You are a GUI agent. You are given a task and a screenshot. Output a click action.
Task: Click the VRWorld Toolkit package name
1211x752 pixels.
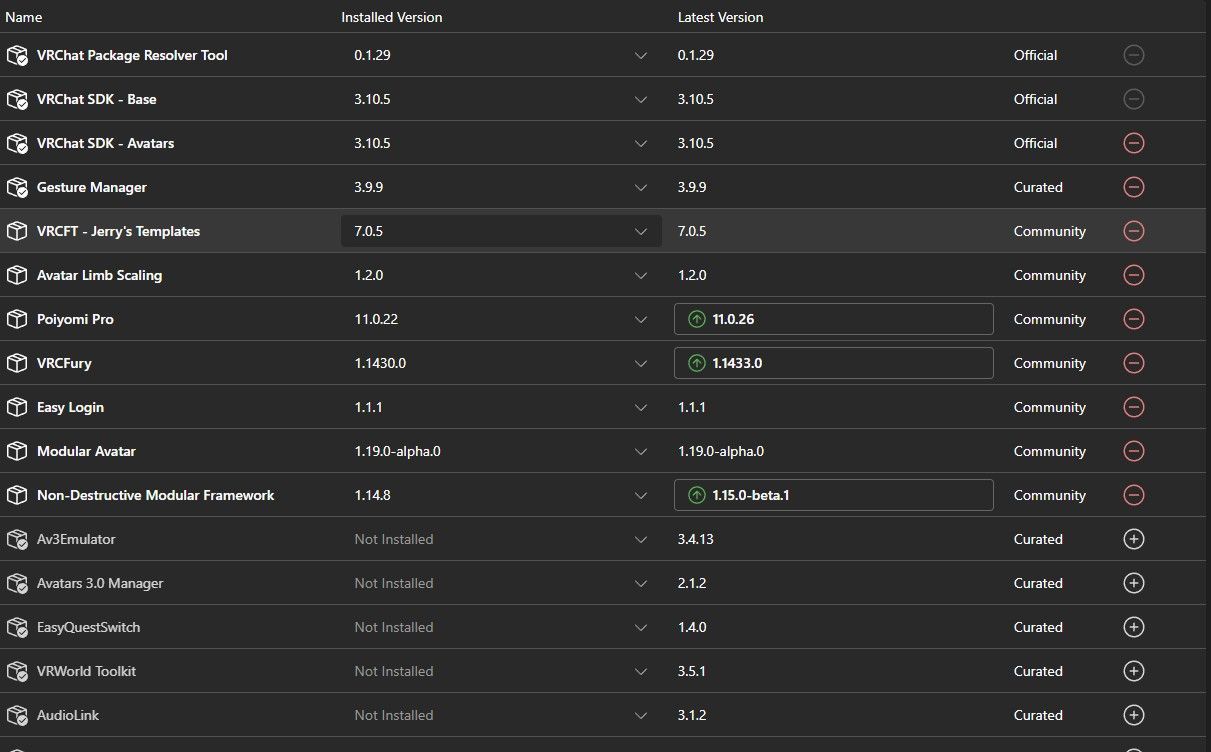pyautogui.click(x=86, y=671)
